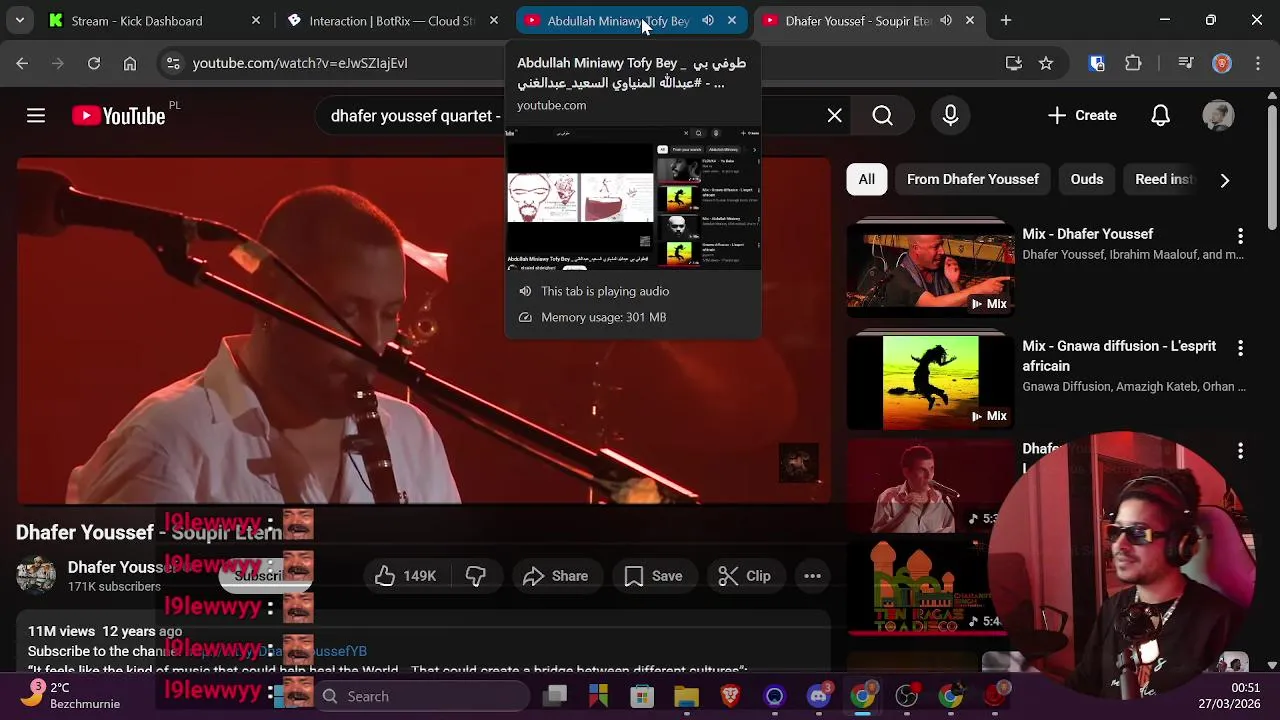Show next filter chips with arrow
This screenshot has width=1280, height=720.
pos(1224,180)
